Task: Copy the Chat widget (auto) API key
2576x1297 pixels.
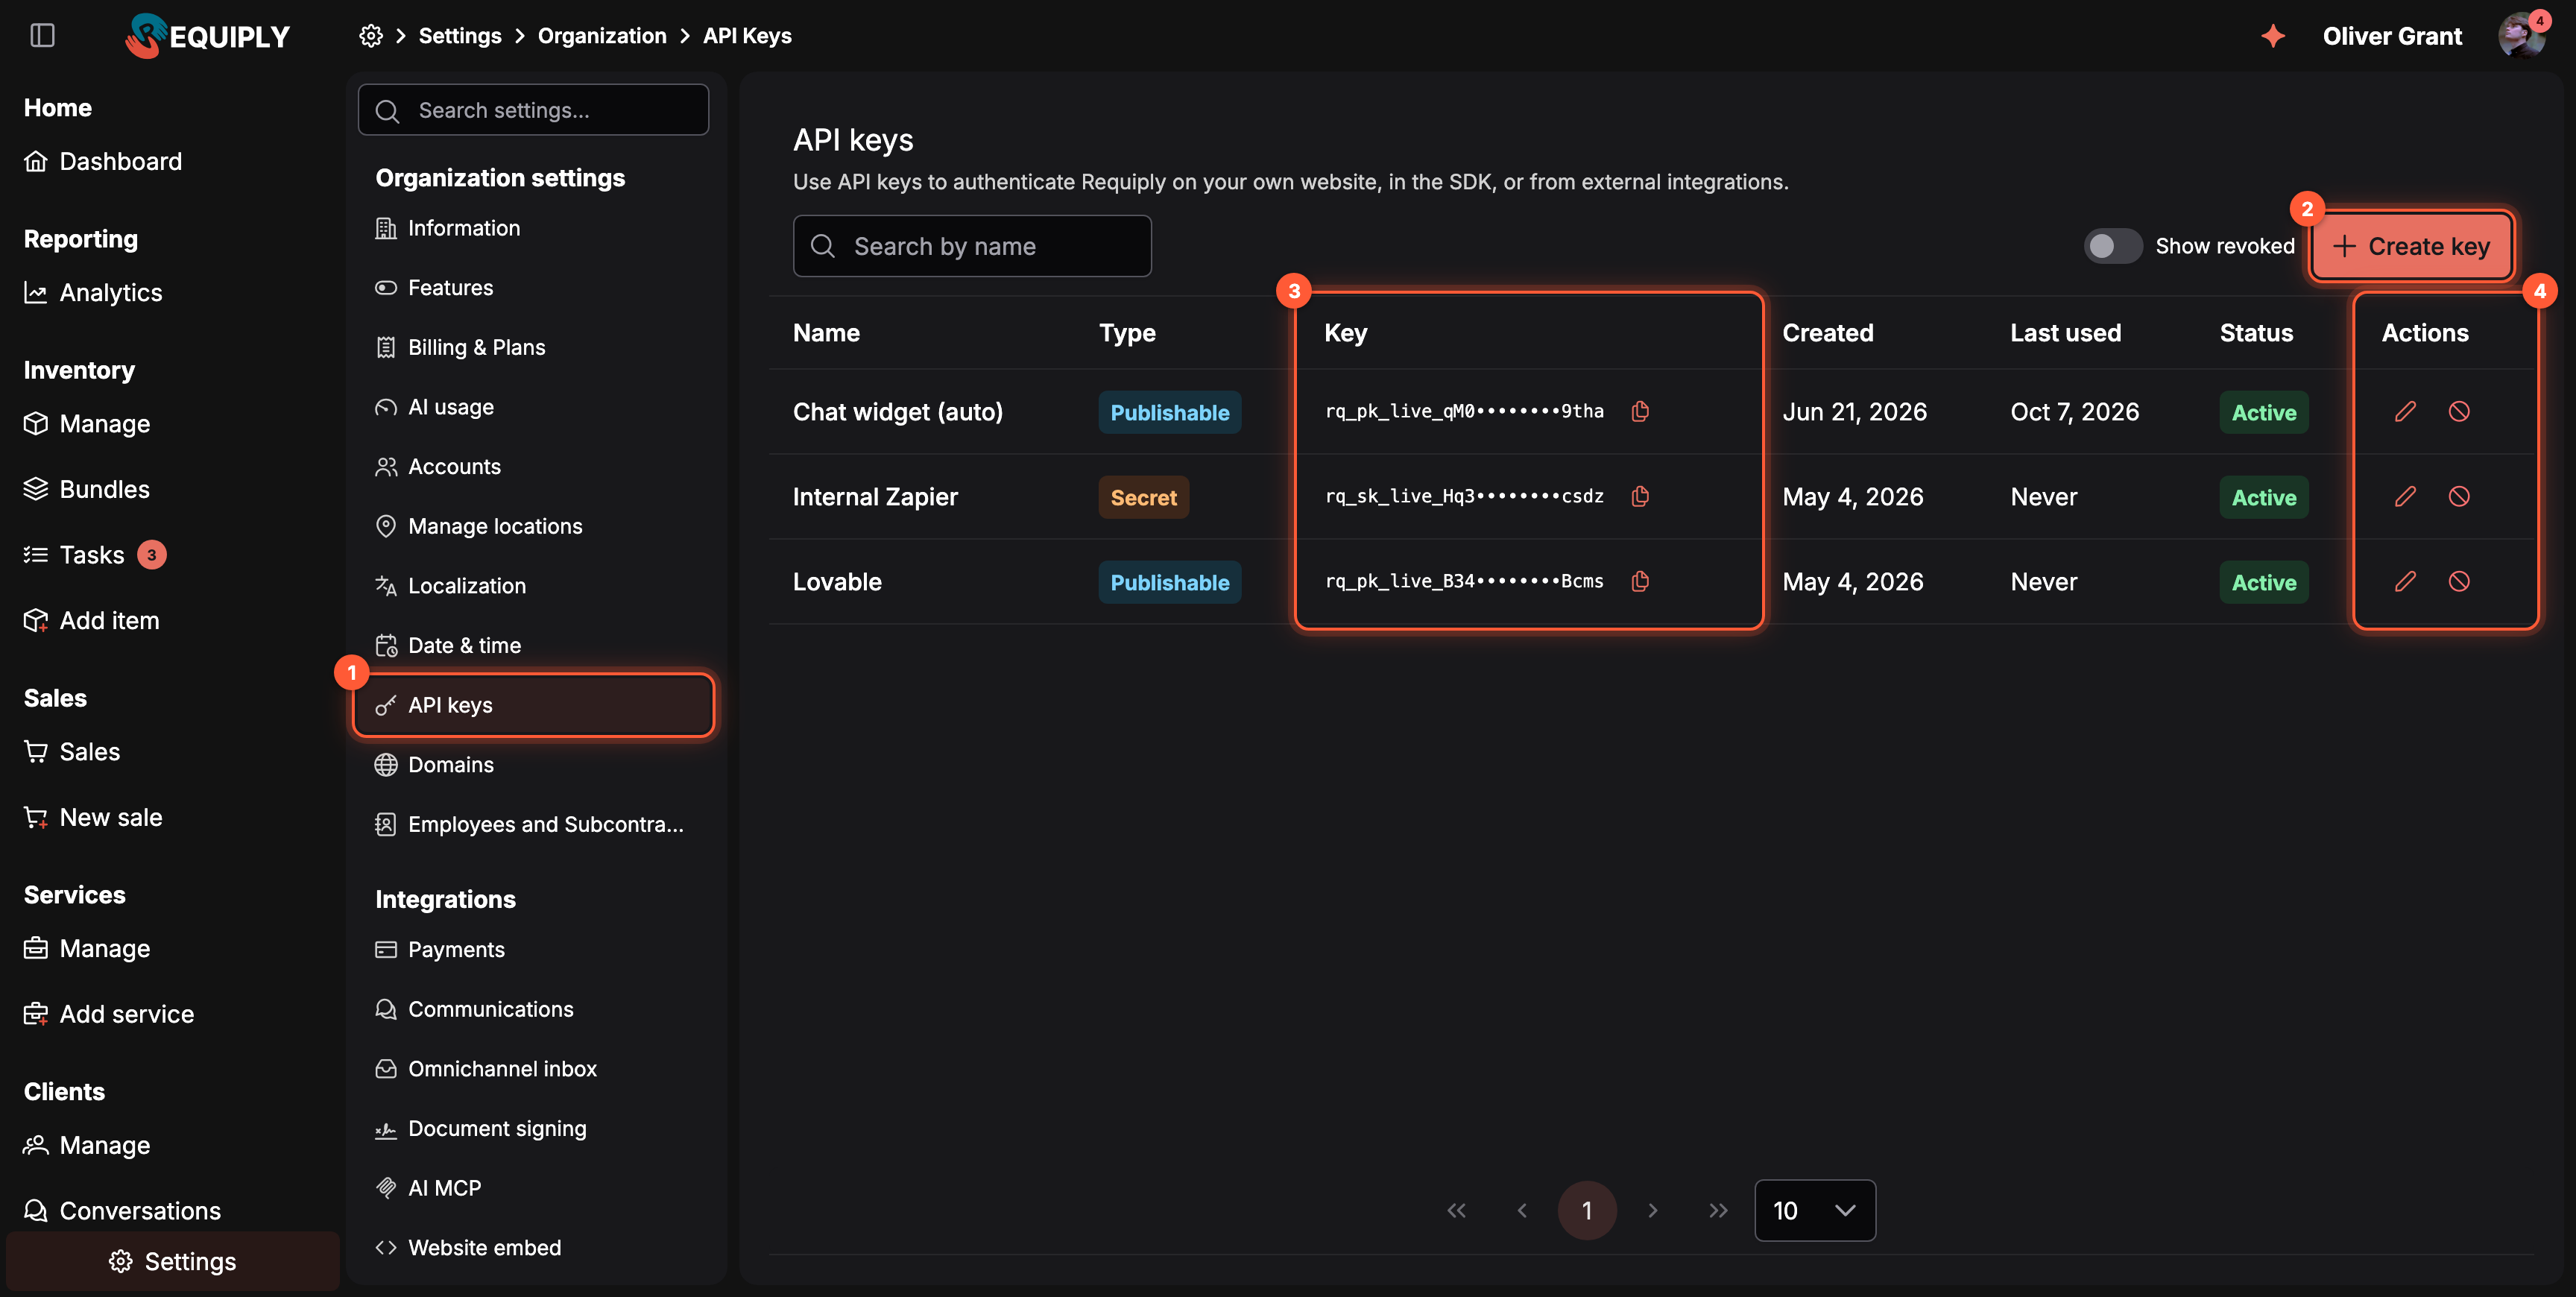Action: click(1640, 411)
